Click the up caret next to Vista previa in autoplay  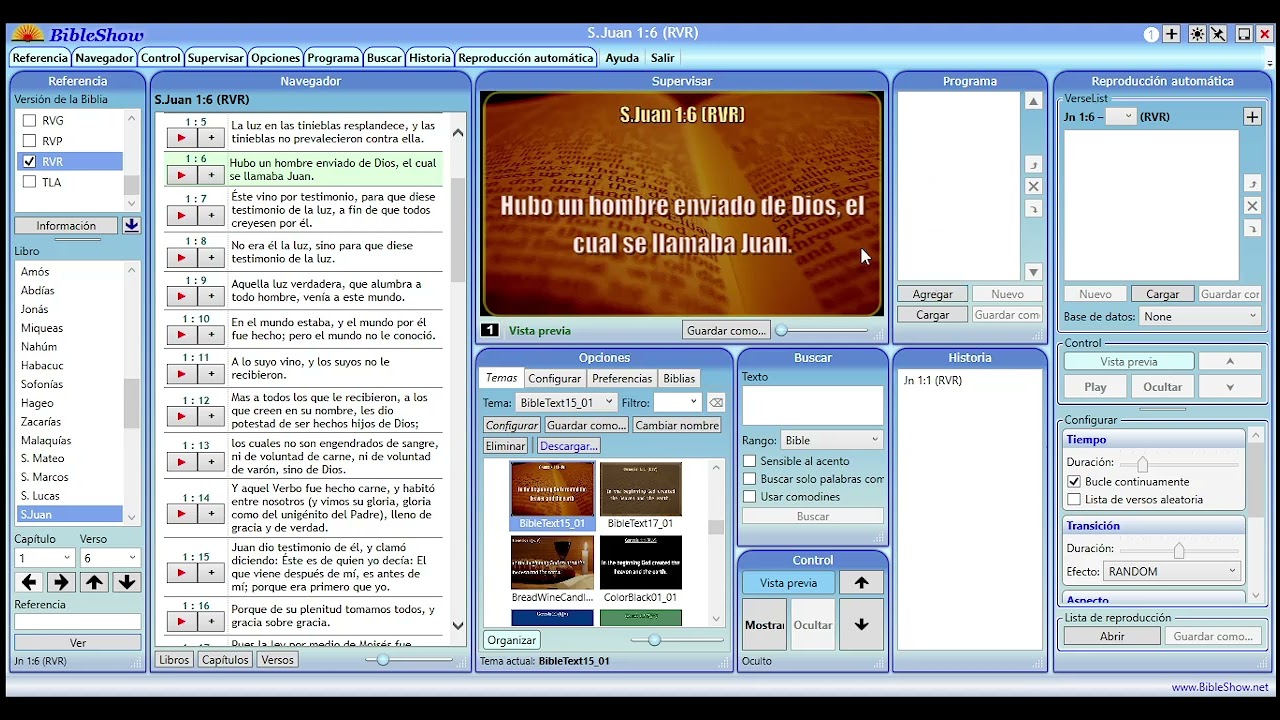pos(1230,361)
